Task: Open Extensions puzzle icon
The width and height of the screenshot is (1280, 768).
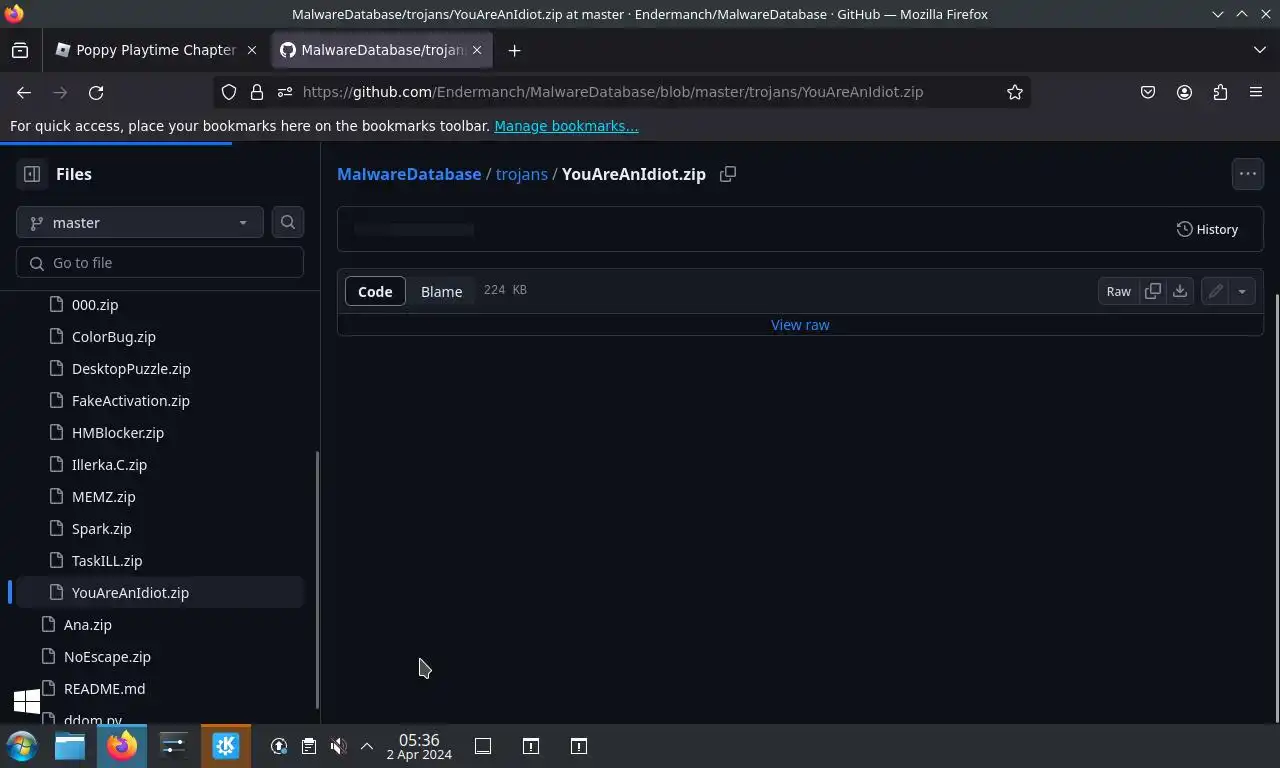Action: click(x=1220, y=92)
